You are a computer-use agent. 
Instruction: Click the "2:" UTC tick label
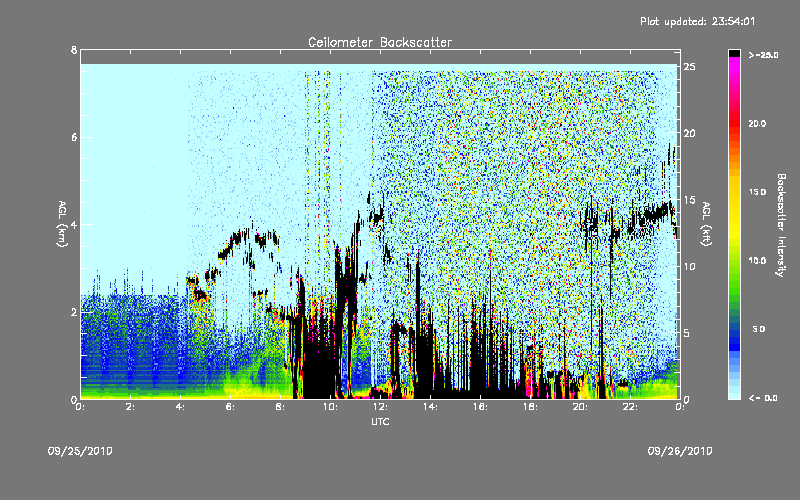click(x=131, y=407)
